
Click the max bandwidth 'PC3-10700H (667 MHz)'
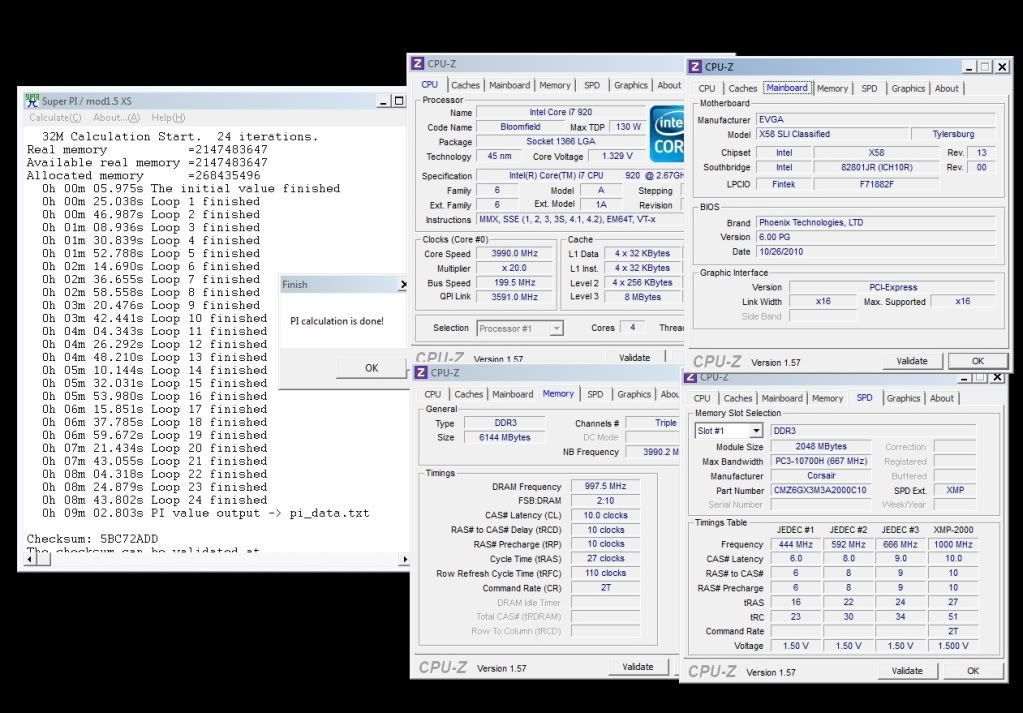[821, 461]
